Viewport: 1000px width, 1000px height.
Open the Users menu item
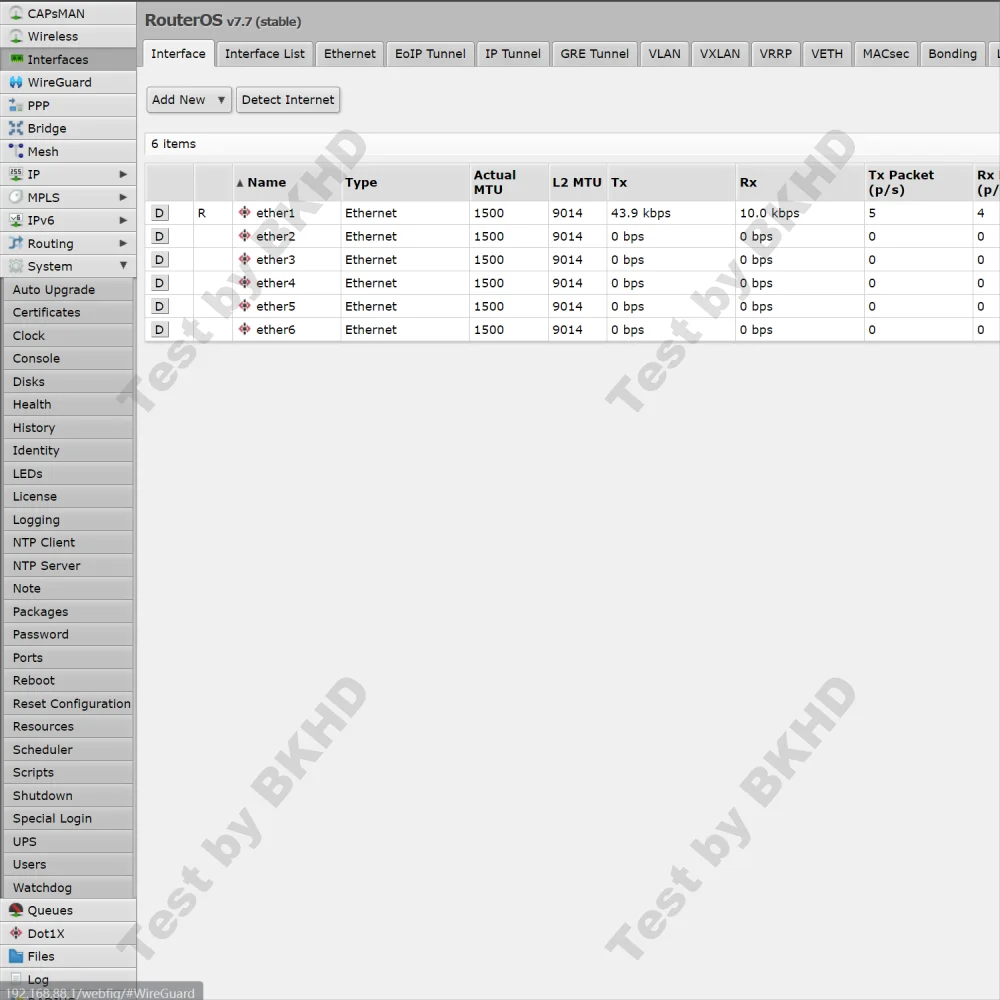(x=68, y=864)
